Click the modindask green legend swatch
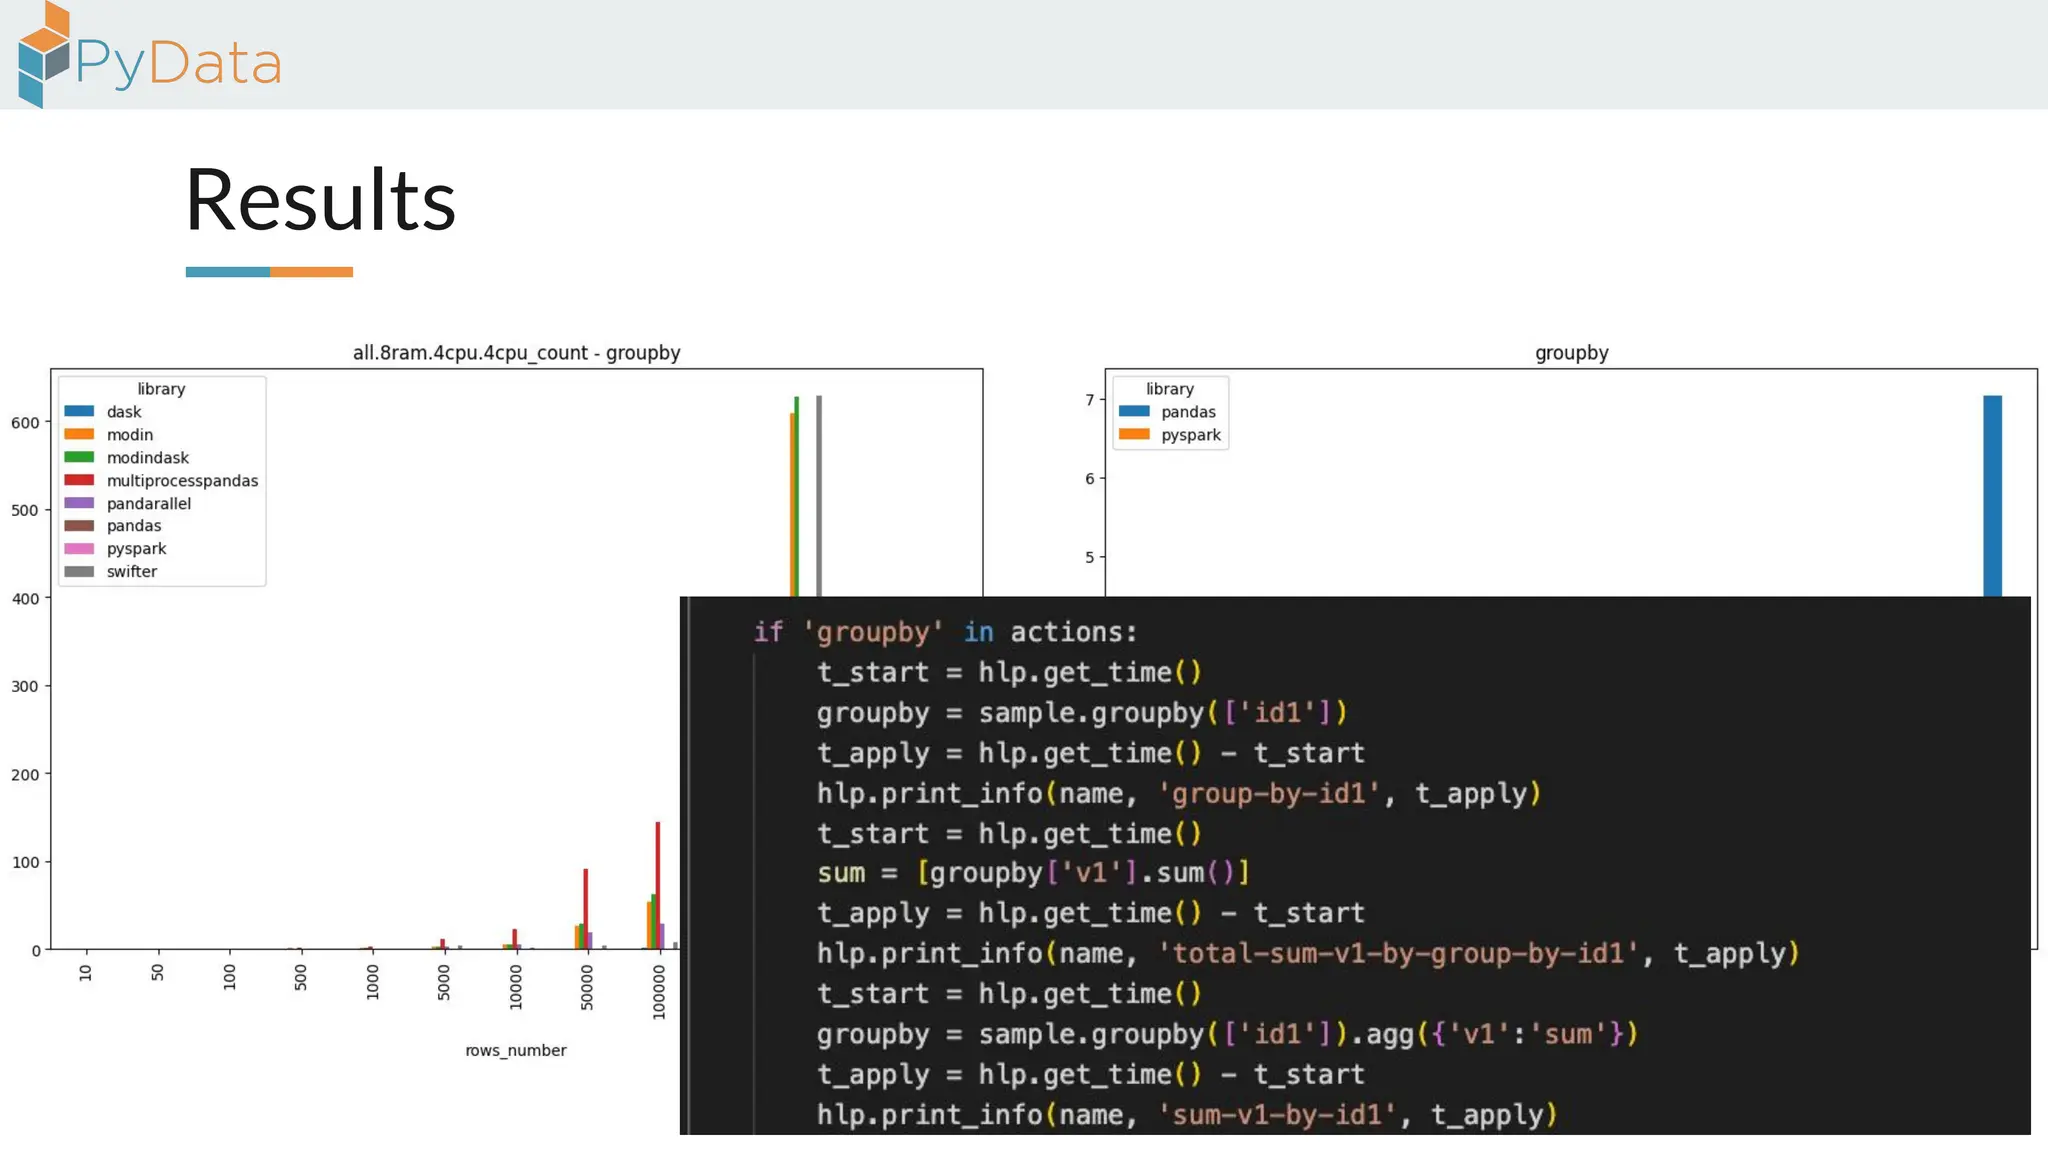 click(79, 457)
